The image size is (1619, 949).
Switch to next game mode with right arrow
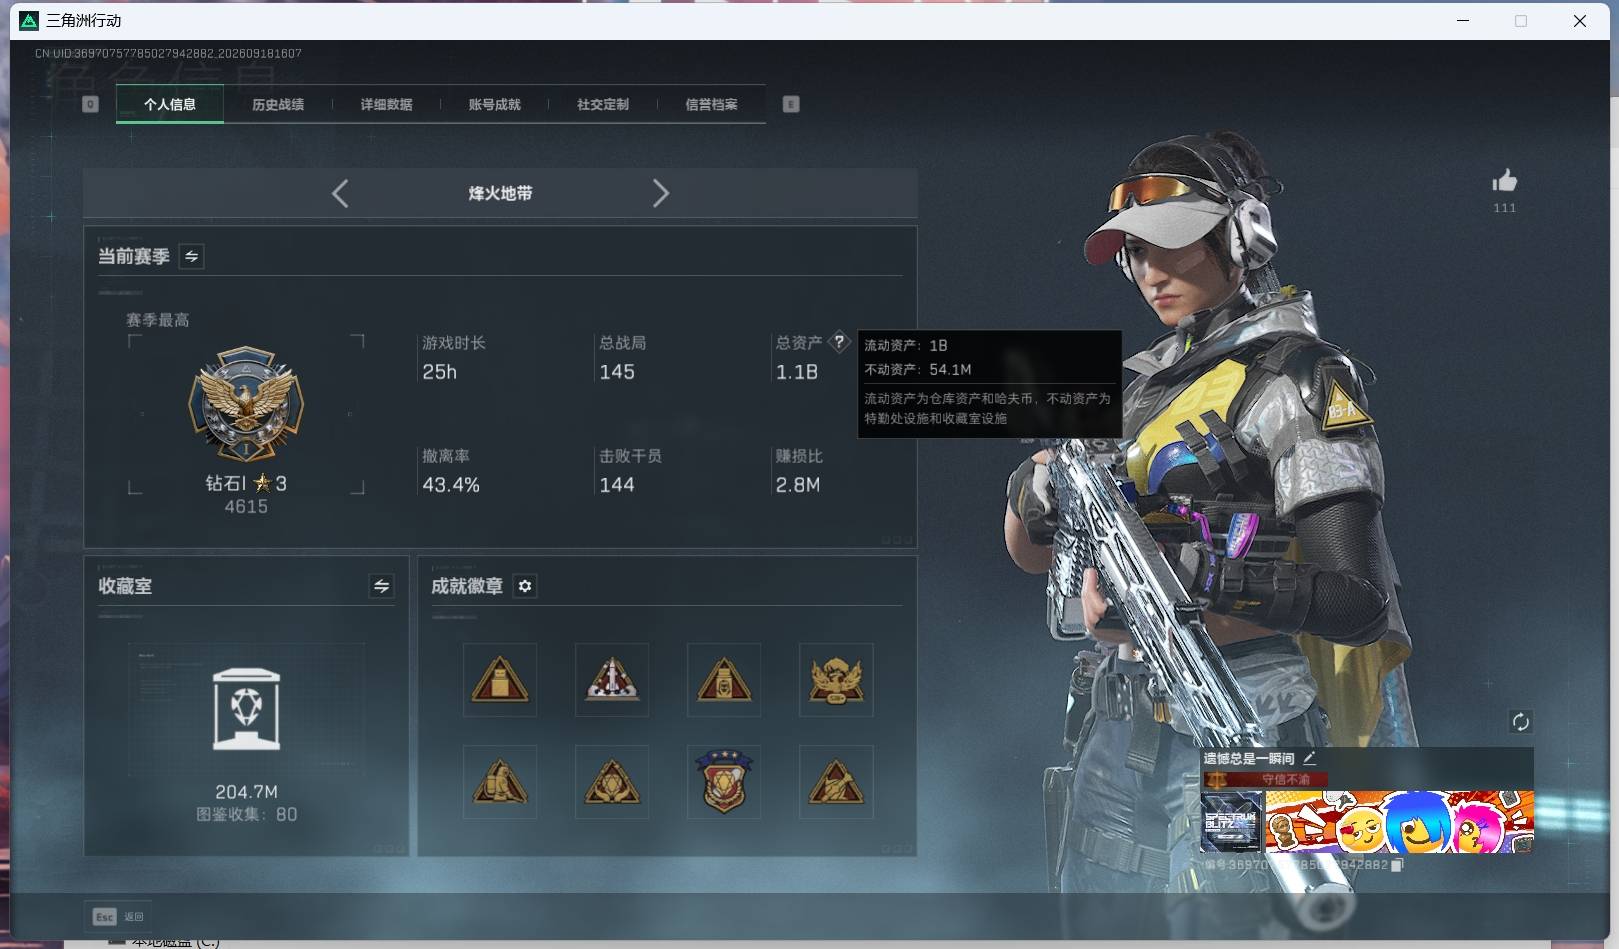click(x=660, y=193)
